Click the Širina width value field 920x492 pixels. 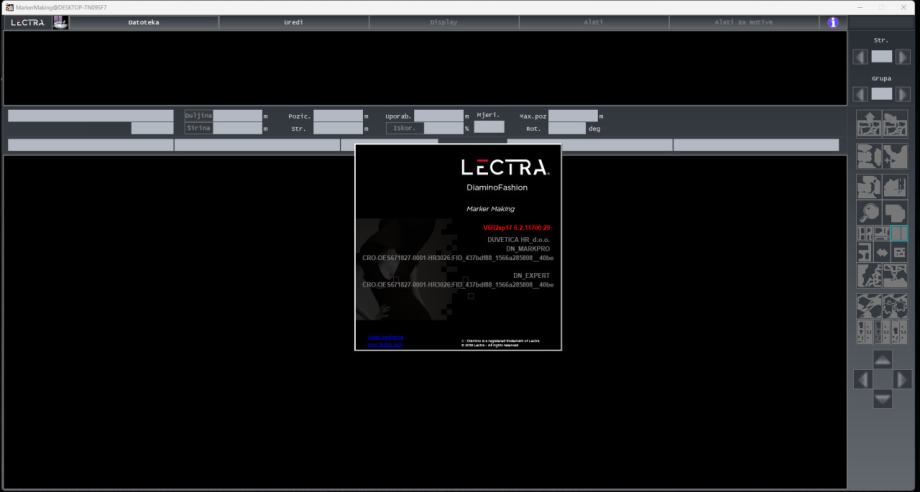point(238,128)
